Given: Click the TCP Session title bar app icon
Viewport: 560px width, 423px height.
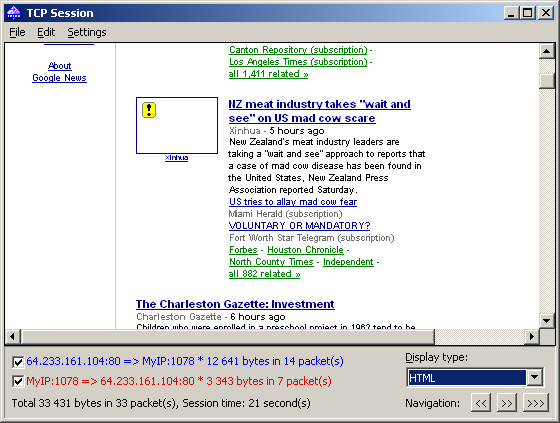Looking at the screenshot, I should (x=14, y=13).
